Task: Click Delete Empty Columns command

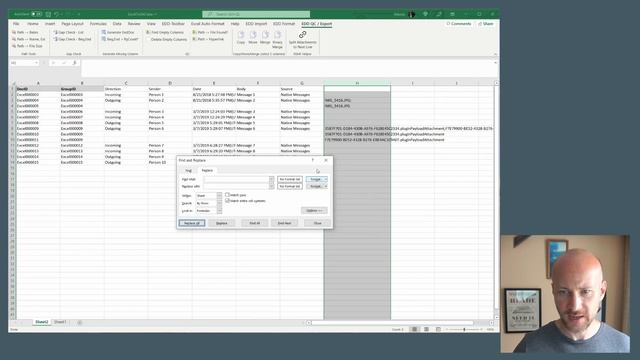Action: click(167, 39)
